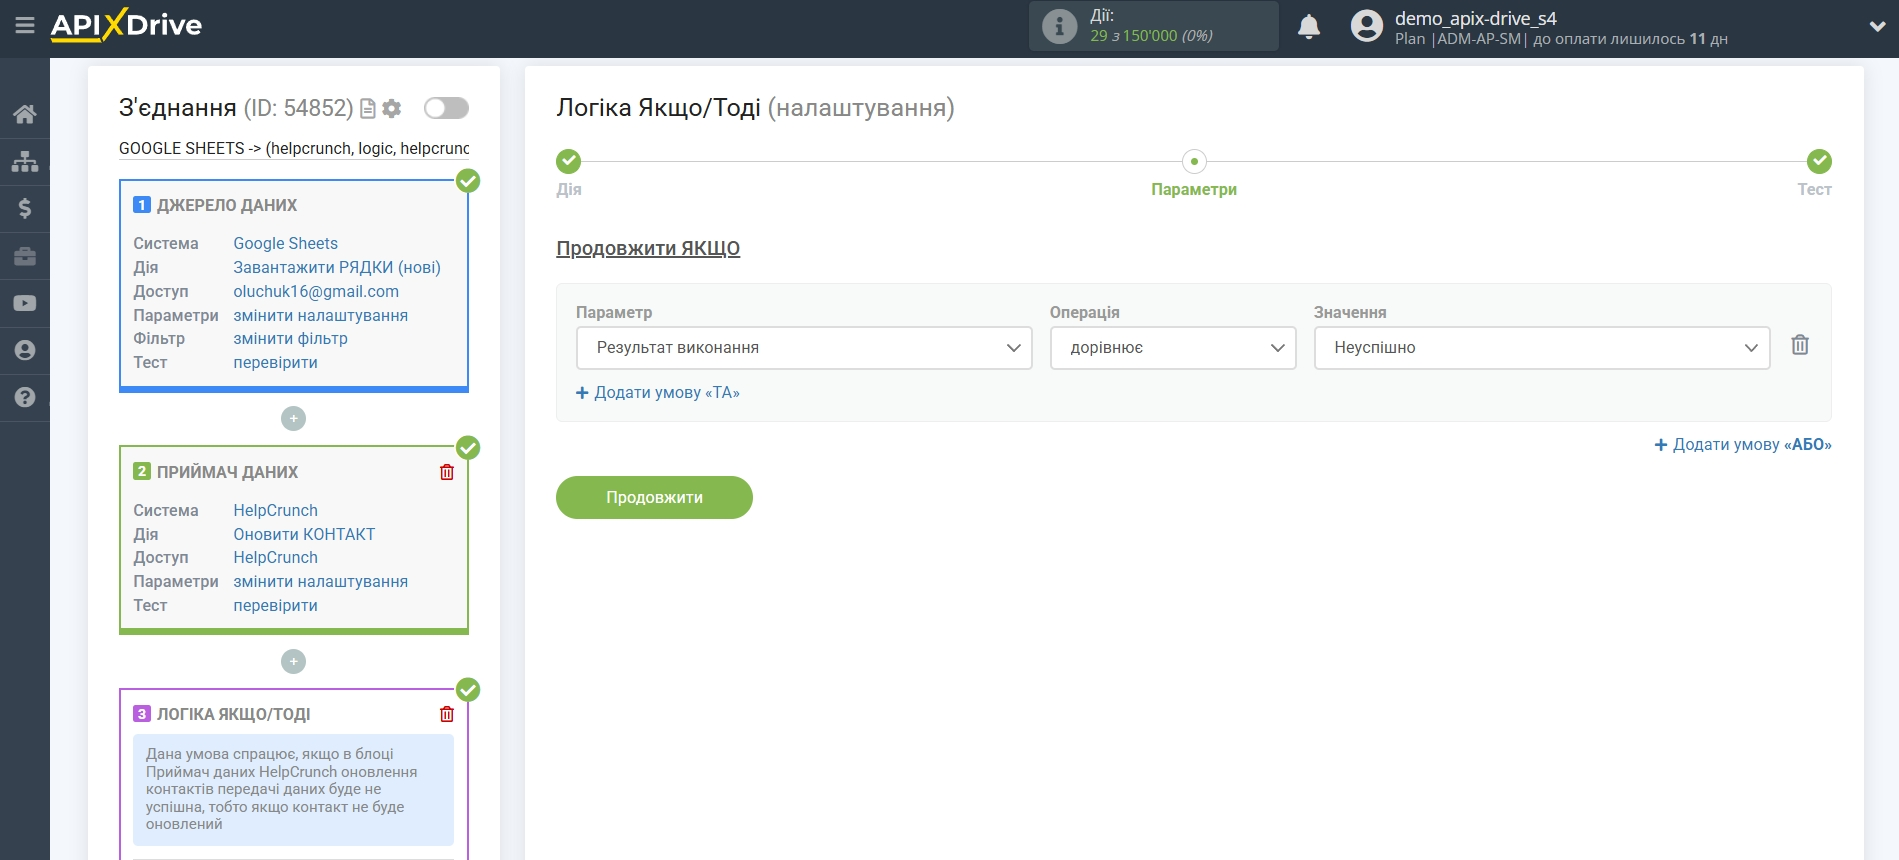
Task: Click the actions info icon
Action: [1059, 26]
